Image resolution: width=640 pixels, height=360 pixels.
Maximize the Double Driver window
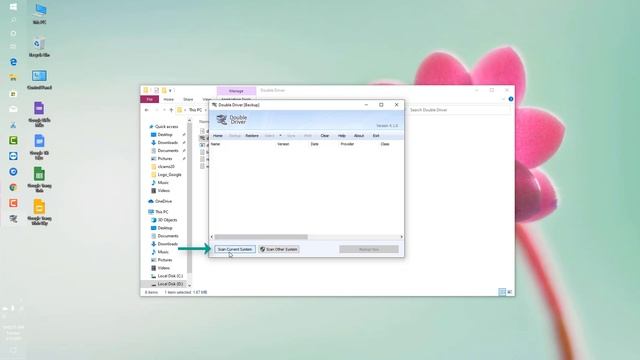tap(381, 105)
